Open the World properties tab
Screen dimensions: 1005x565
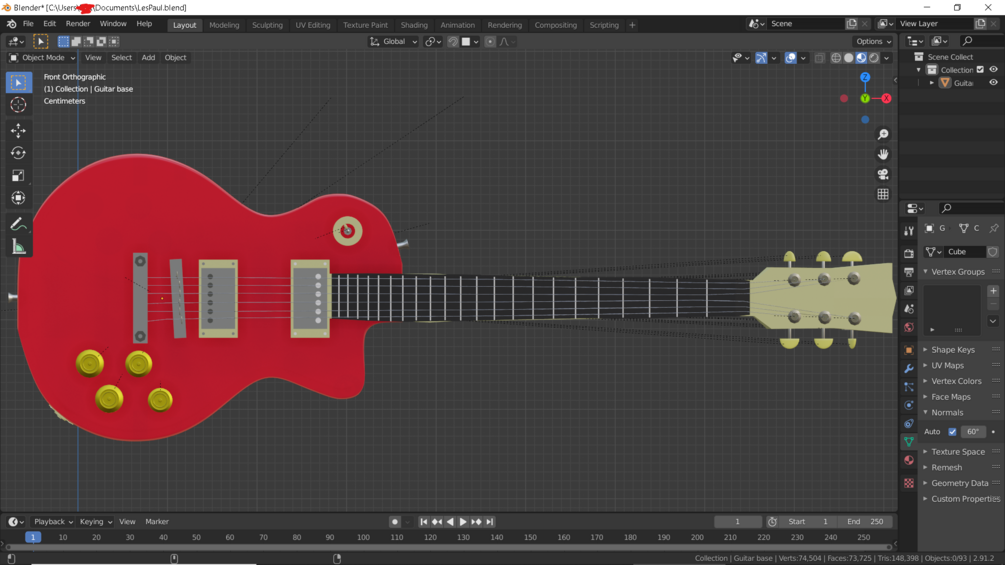tap(909, 327)
